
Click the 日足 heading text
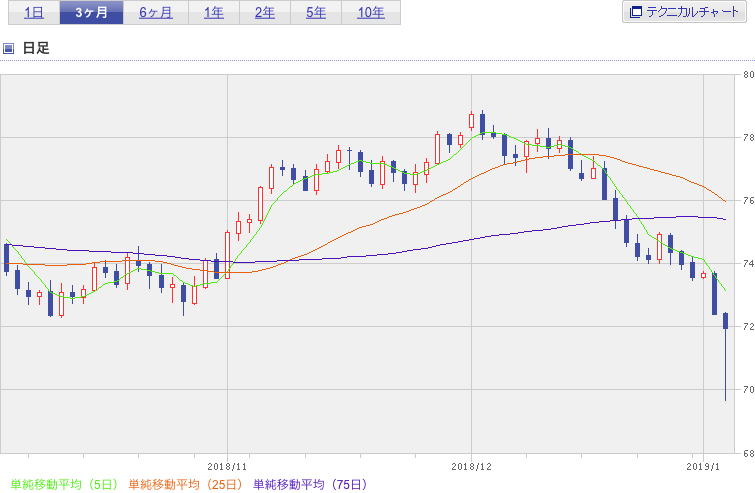click(x=36, y=48)
